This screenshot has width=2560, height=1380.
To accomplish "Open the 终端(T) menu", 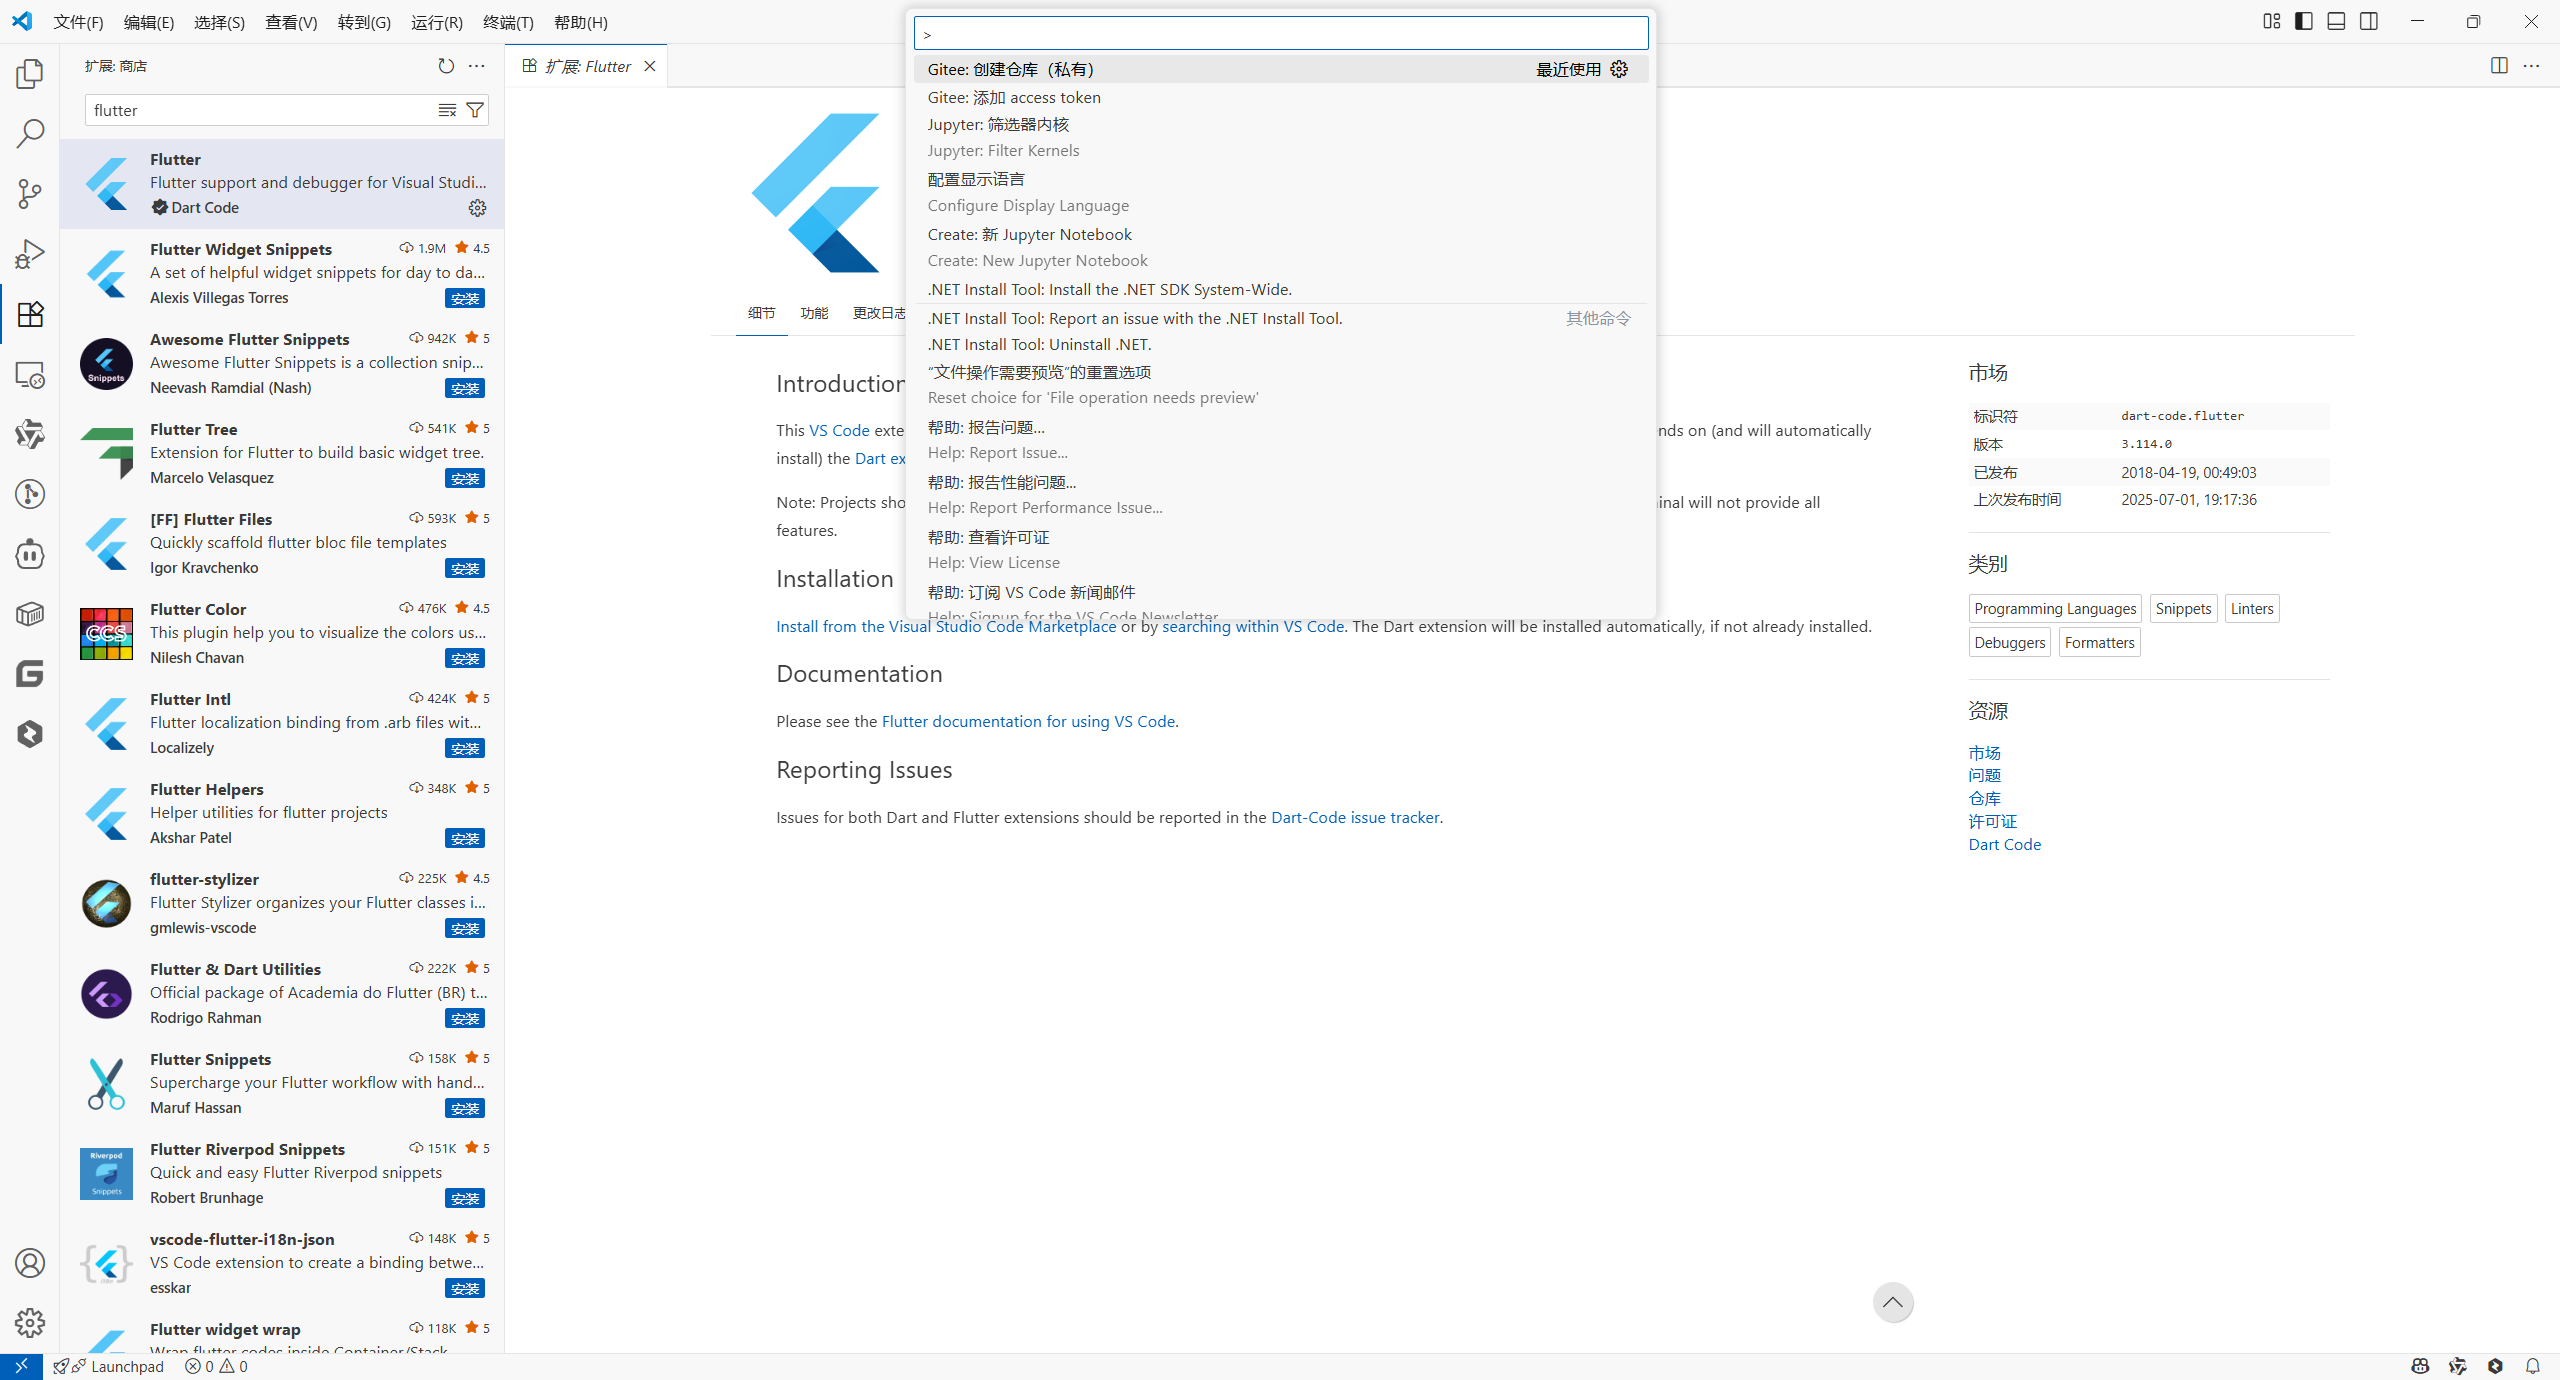I will click(x=508, y=22).
